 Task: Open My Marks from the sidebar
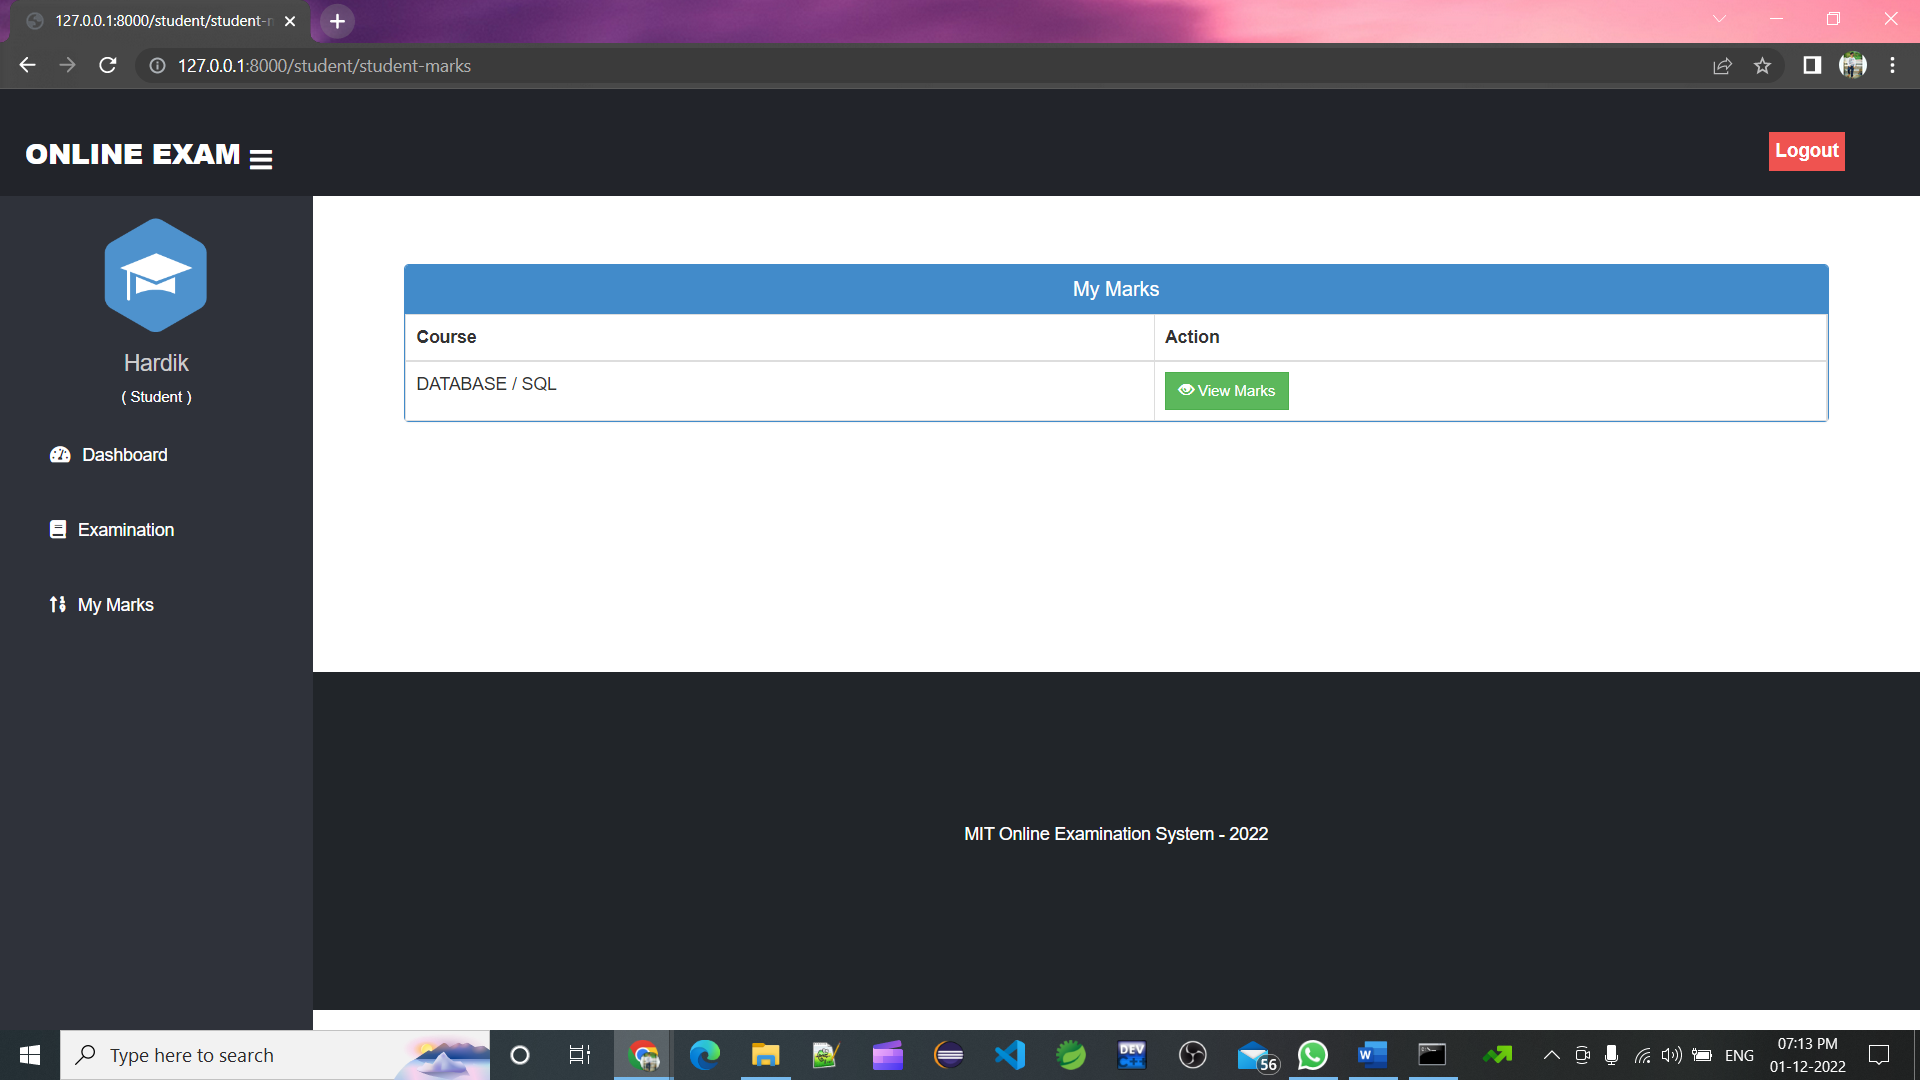[116, 605]
